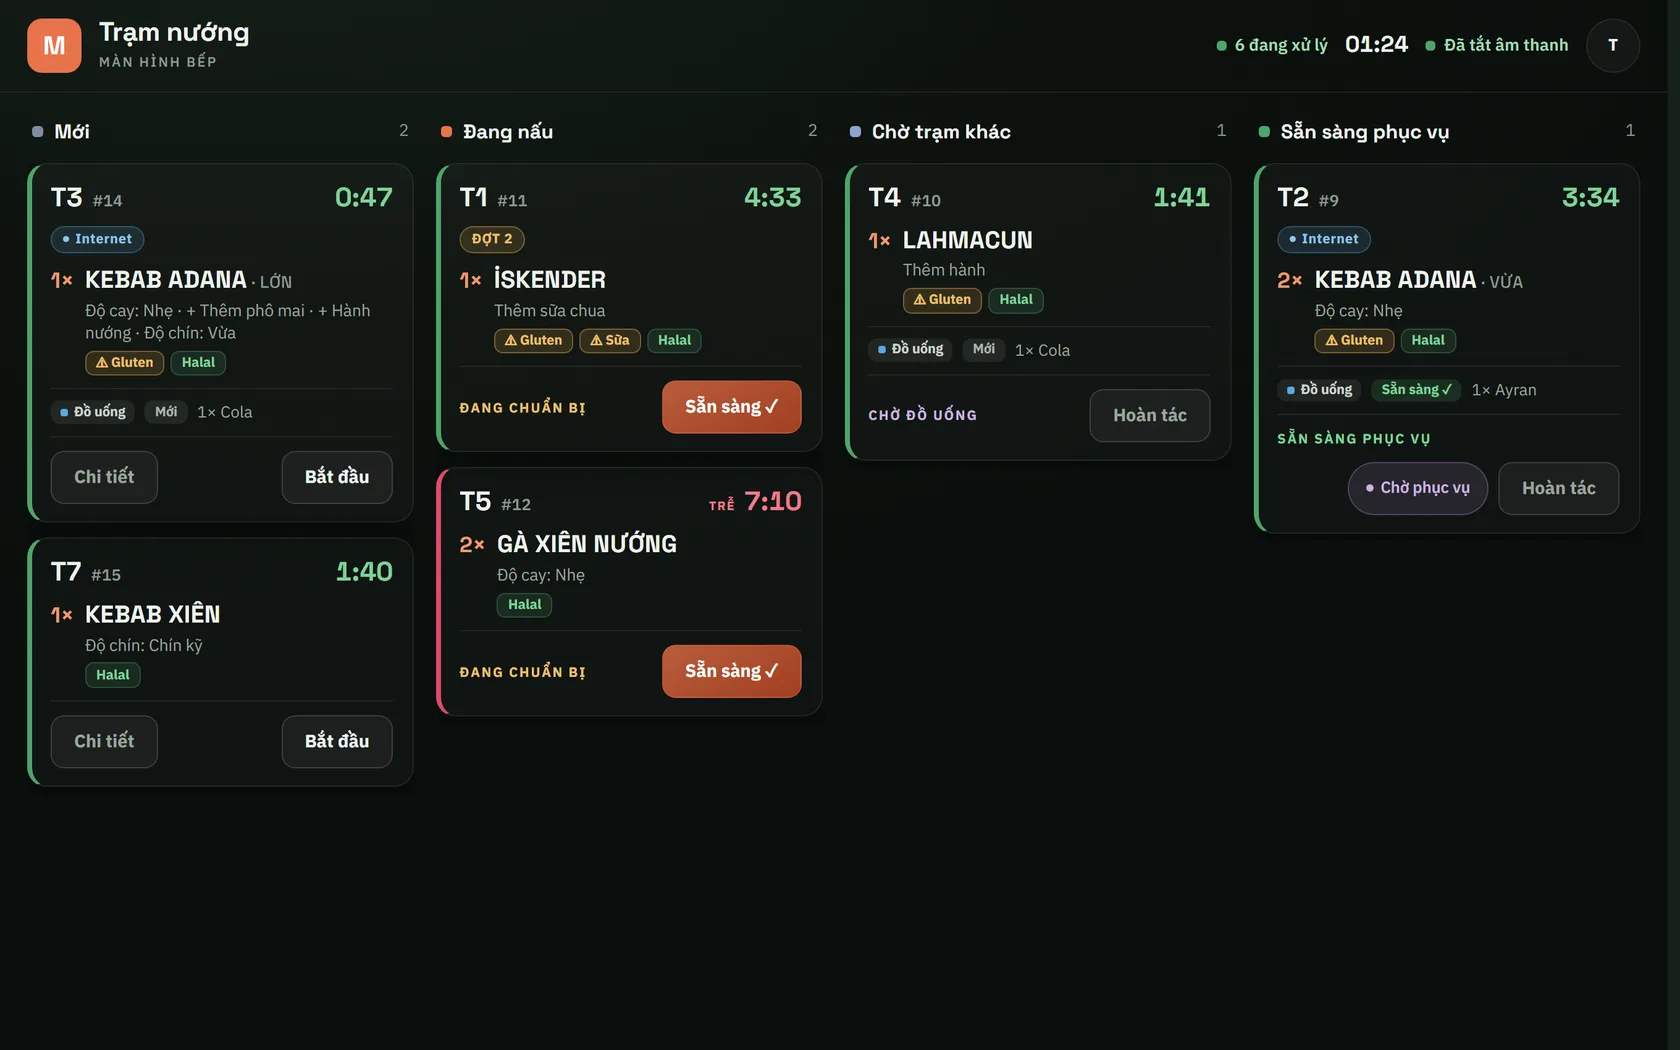Click the 6 đang xử lý status indicator
Screen dimensions: 1680x1050
coord(1272,45)
